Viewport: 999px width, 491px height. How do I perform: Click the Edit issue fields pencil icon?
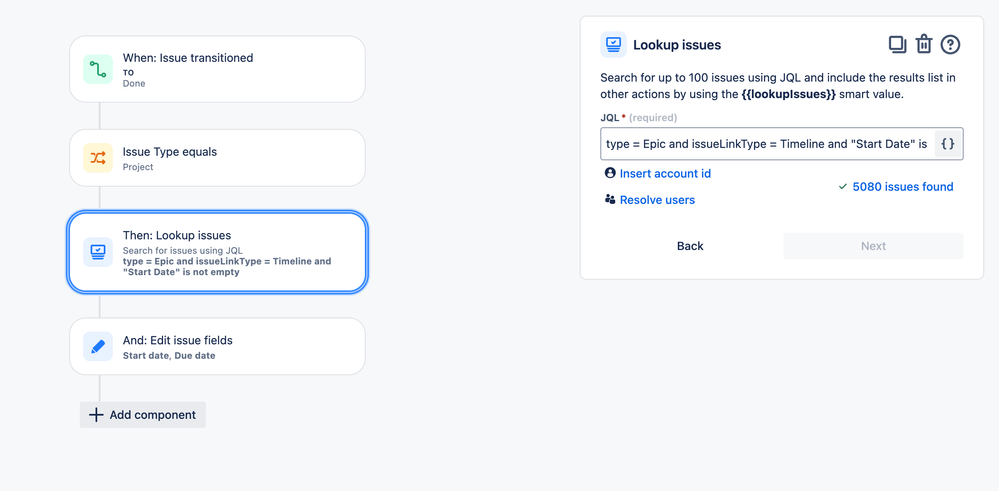coord(97,346)
